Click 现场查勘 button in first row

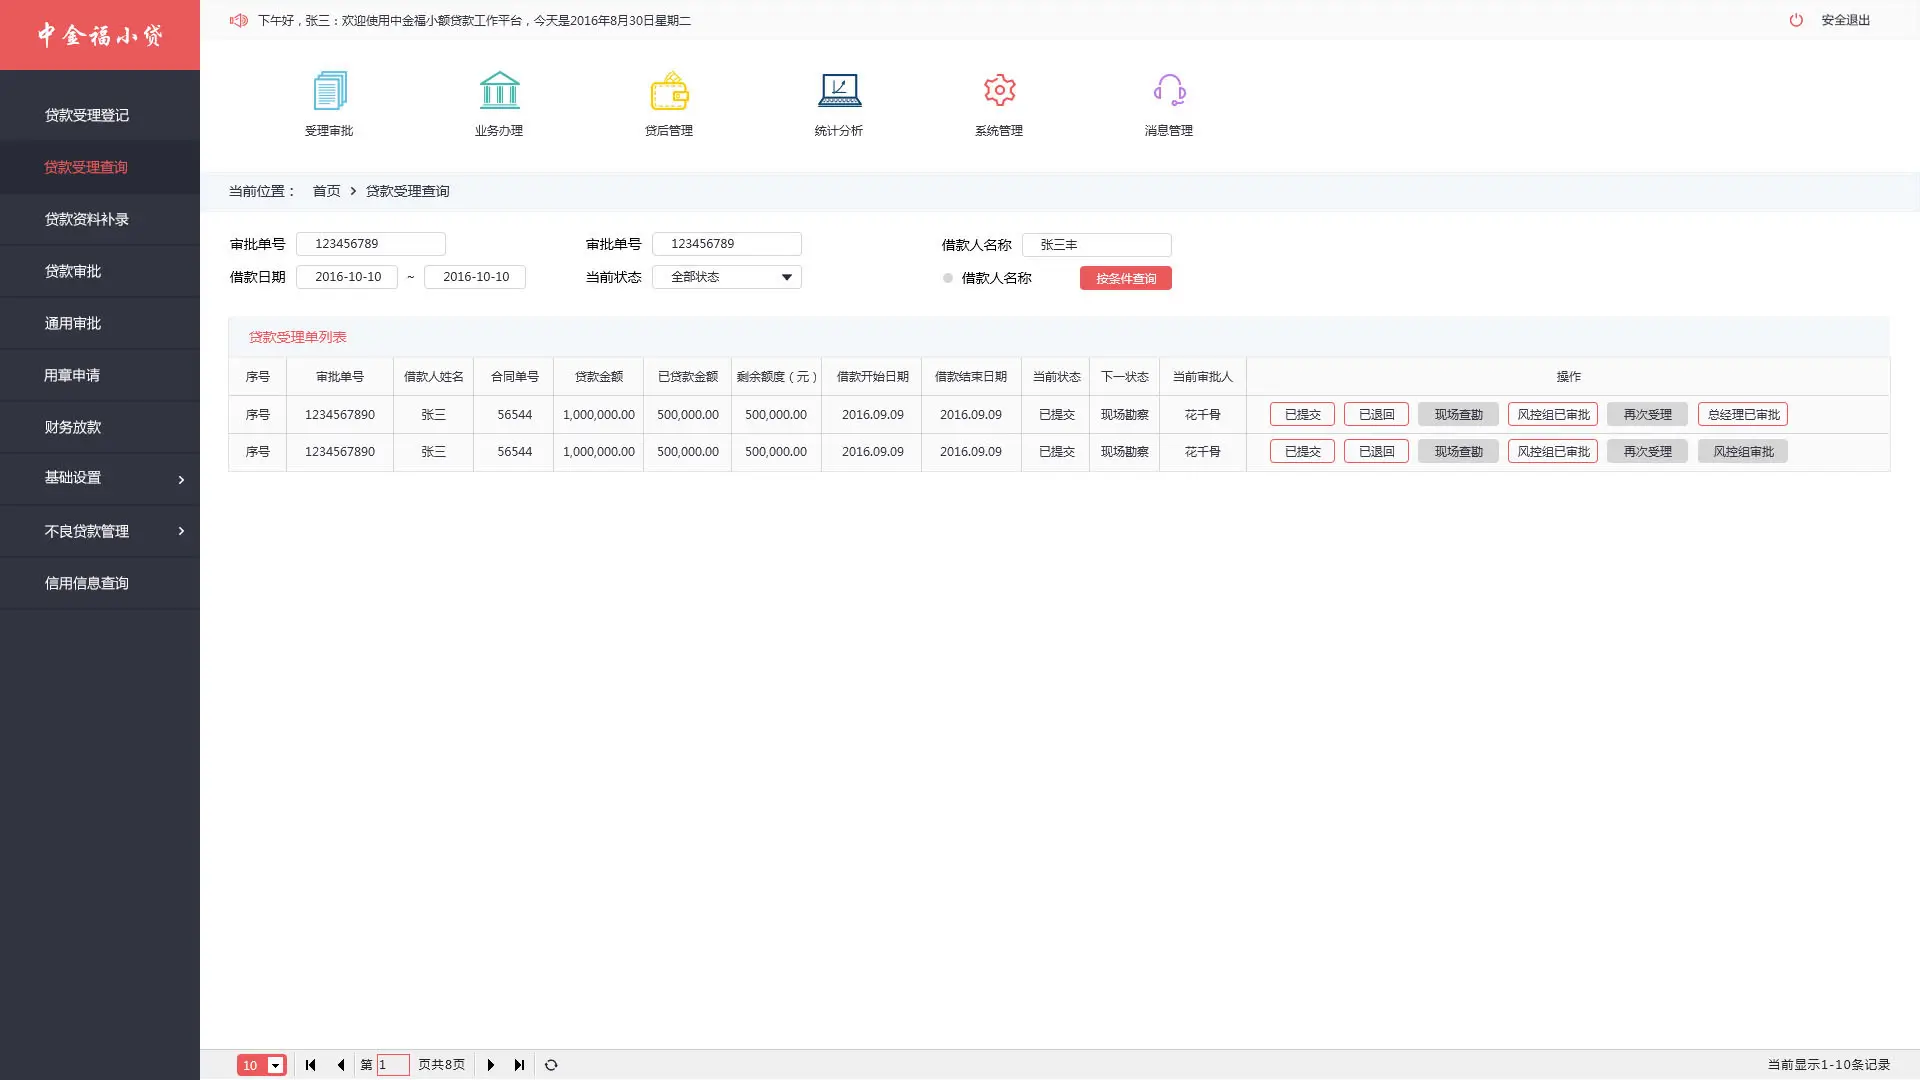1458,414
